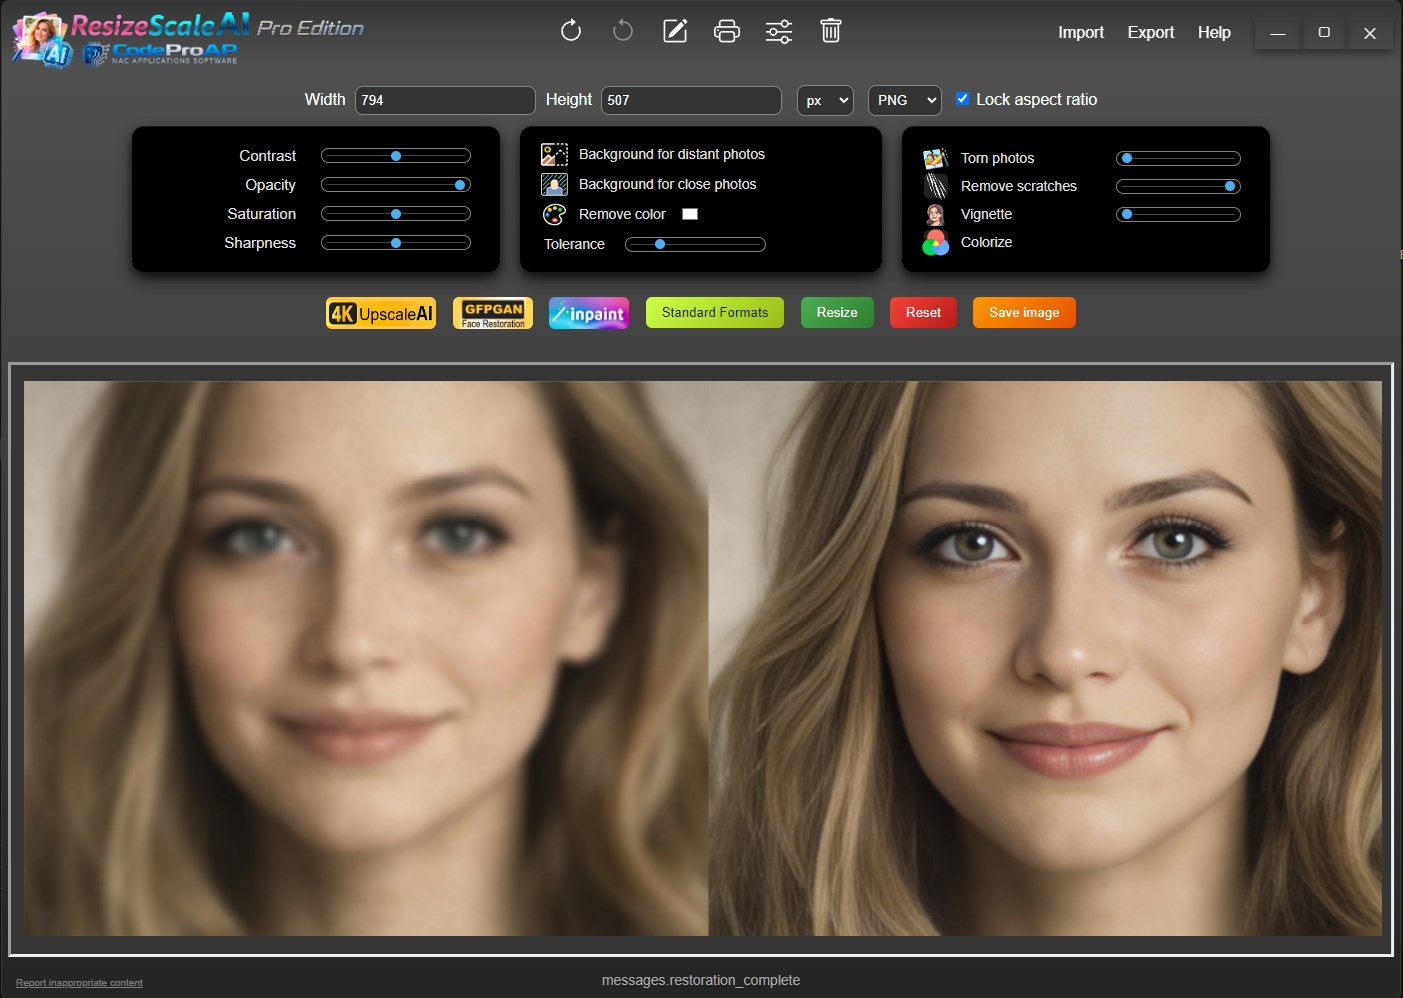Click the Save image button
1403x998 pixels.
click(x=1024, y=313)
